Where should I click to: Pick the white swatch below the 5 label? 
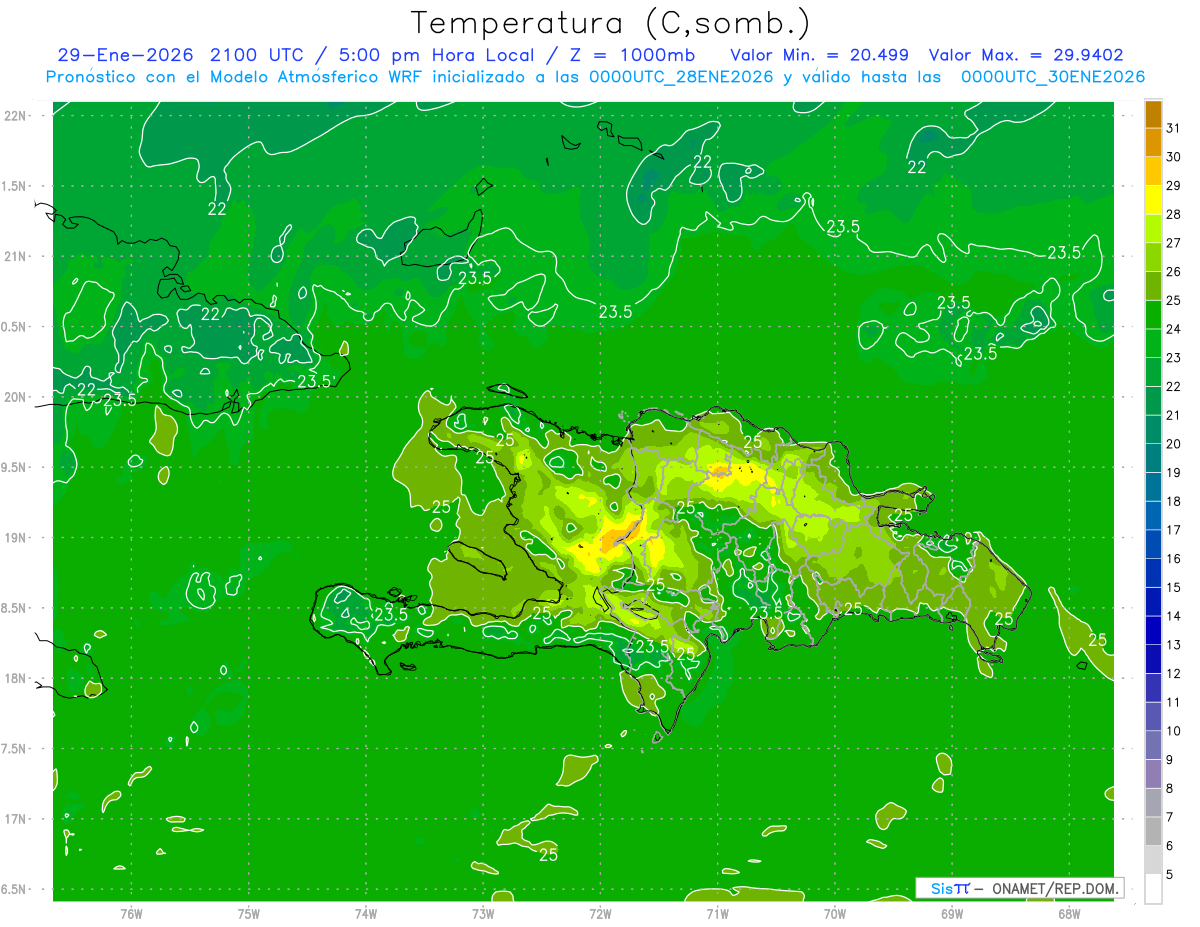tap(1153, 889)
